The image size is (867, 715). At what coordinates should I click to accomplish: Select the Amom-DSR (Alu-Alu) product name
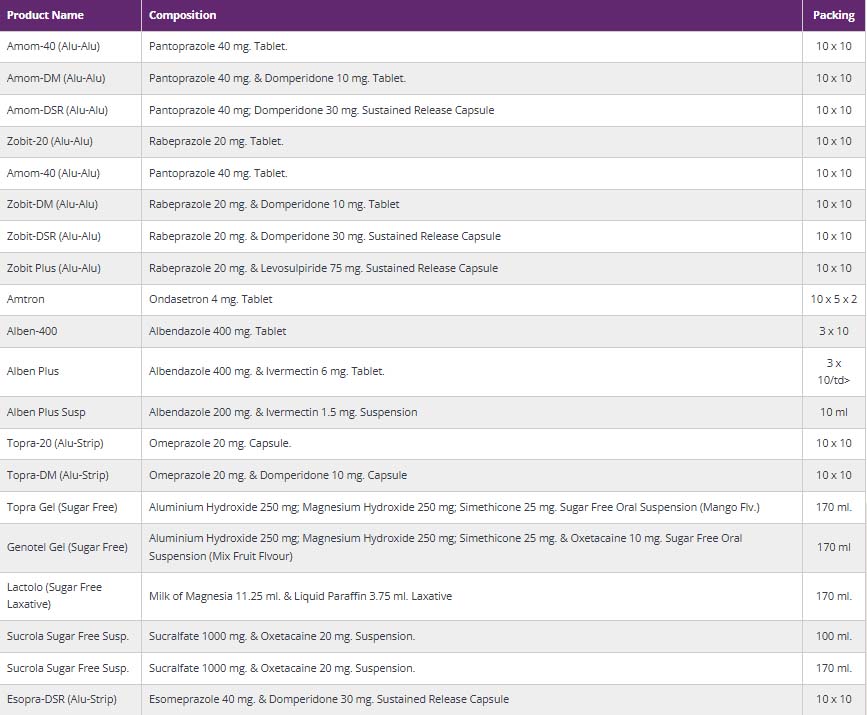(x=57, y=110)
